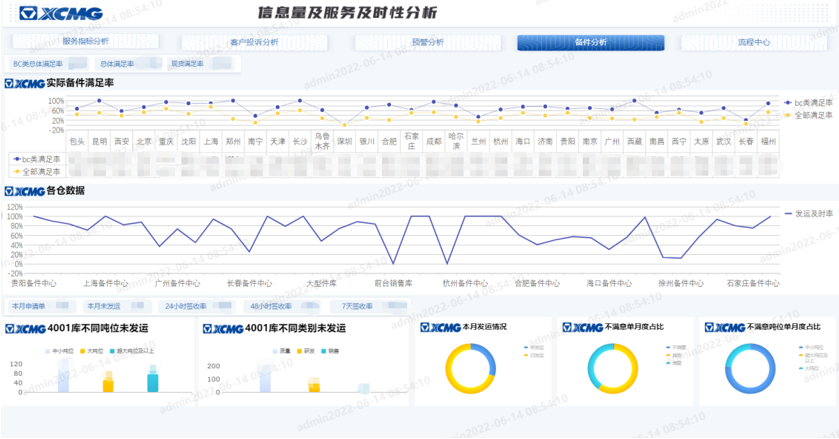The image size is (839, 439).
Task: Click yellow bar in 4001库不同类别未发运
Action: tap(314, 388)
